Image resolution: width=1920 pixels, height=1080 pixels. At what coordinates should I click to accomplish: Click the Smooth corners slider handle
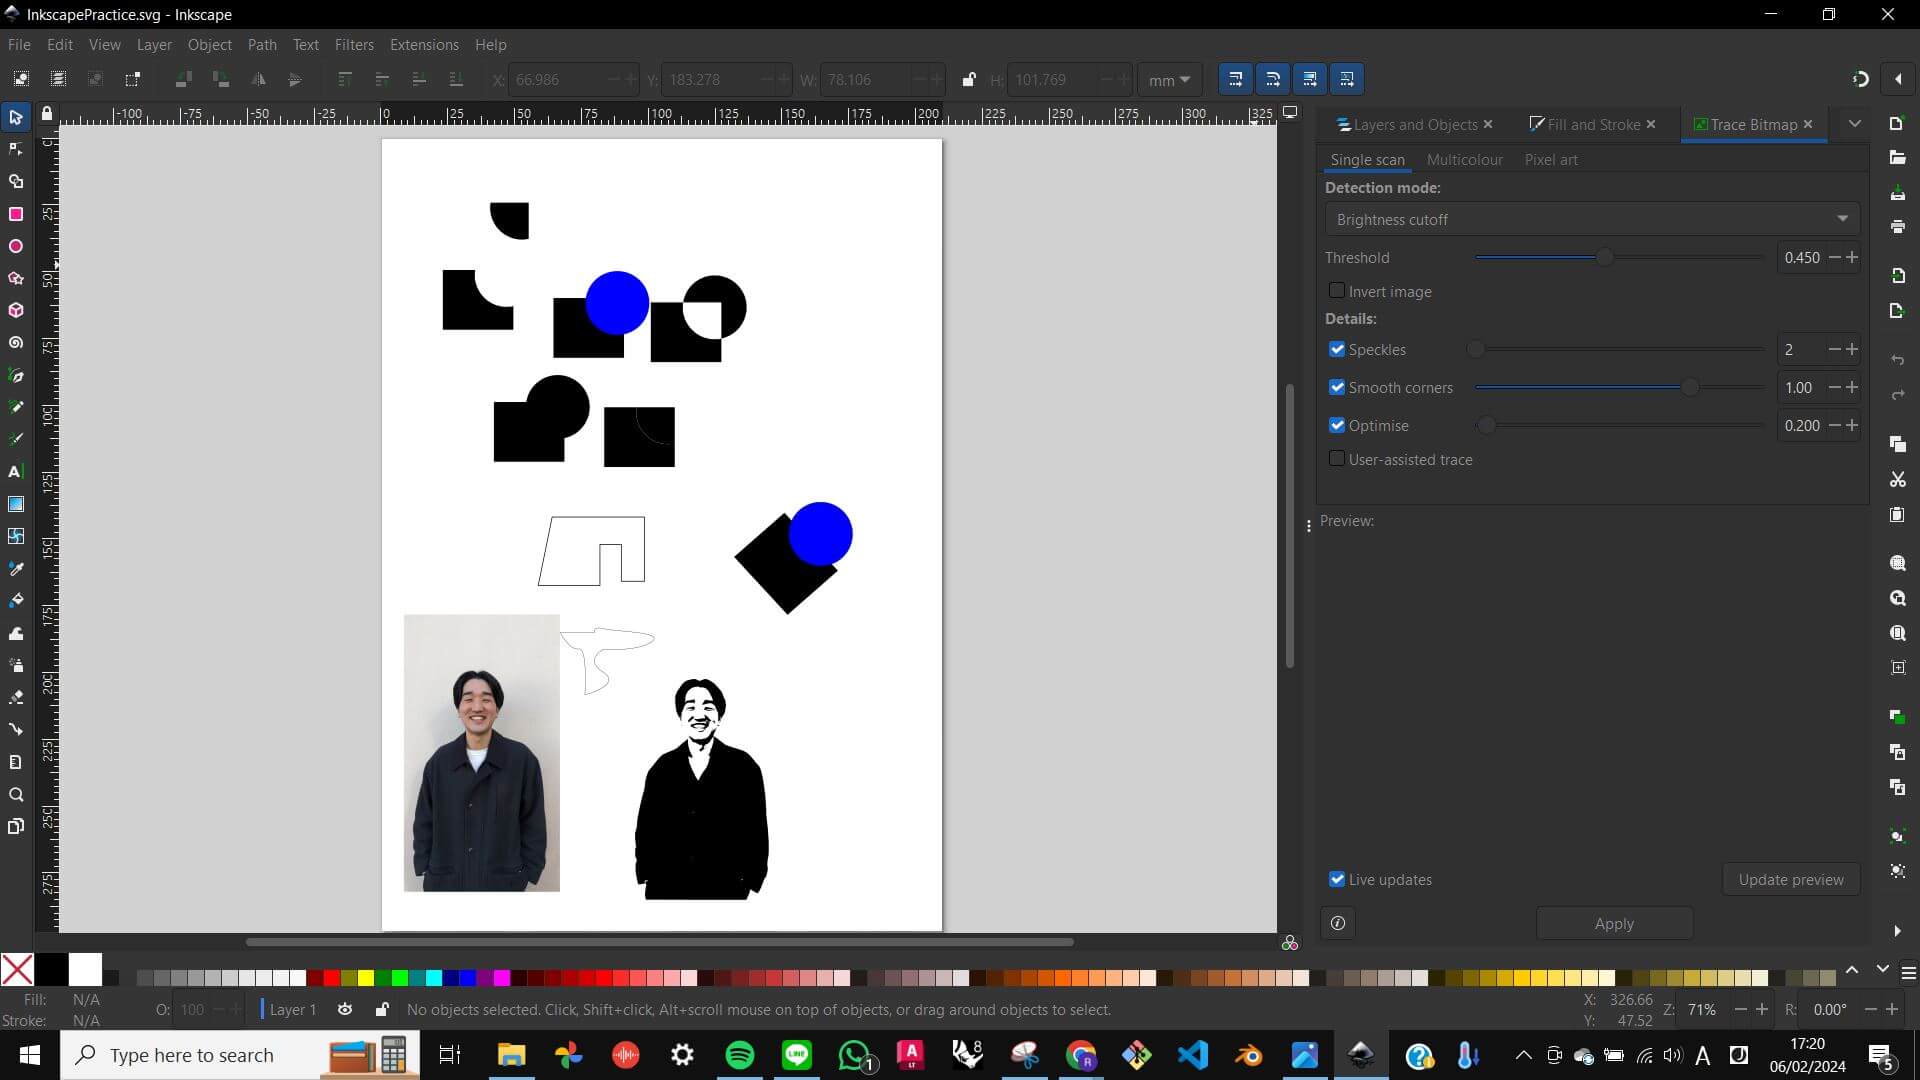coord(1690,388)
